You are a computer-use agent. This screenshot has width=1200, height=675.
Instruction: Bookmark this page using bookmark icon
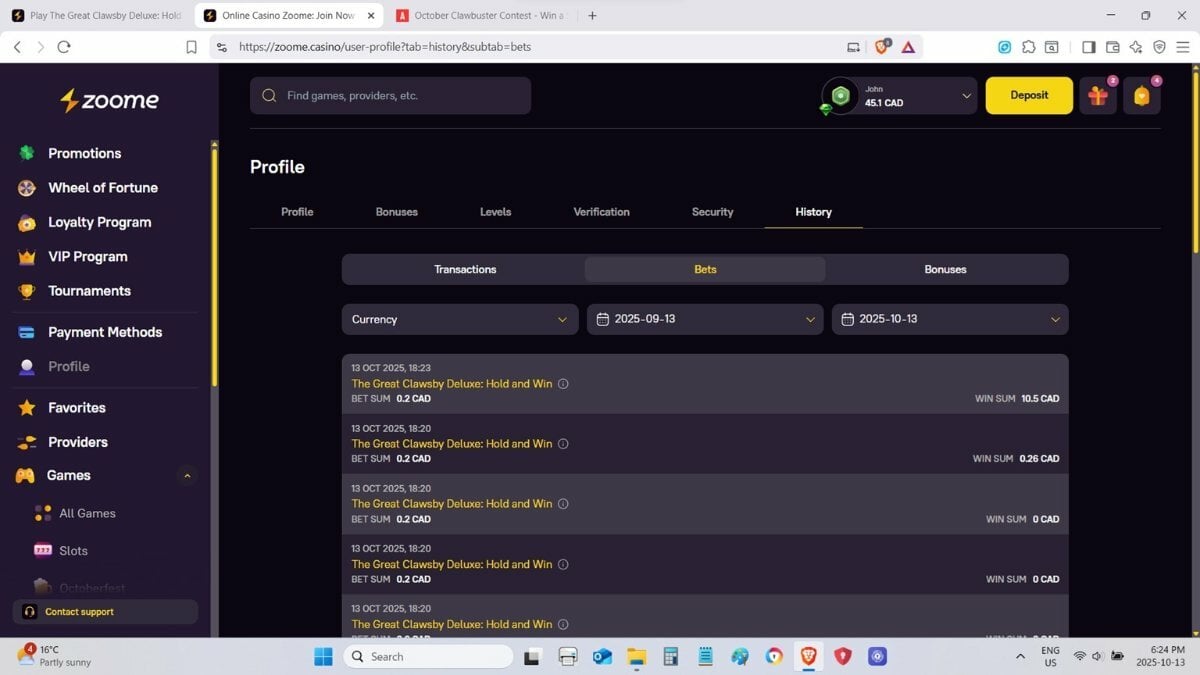point(191,47)
